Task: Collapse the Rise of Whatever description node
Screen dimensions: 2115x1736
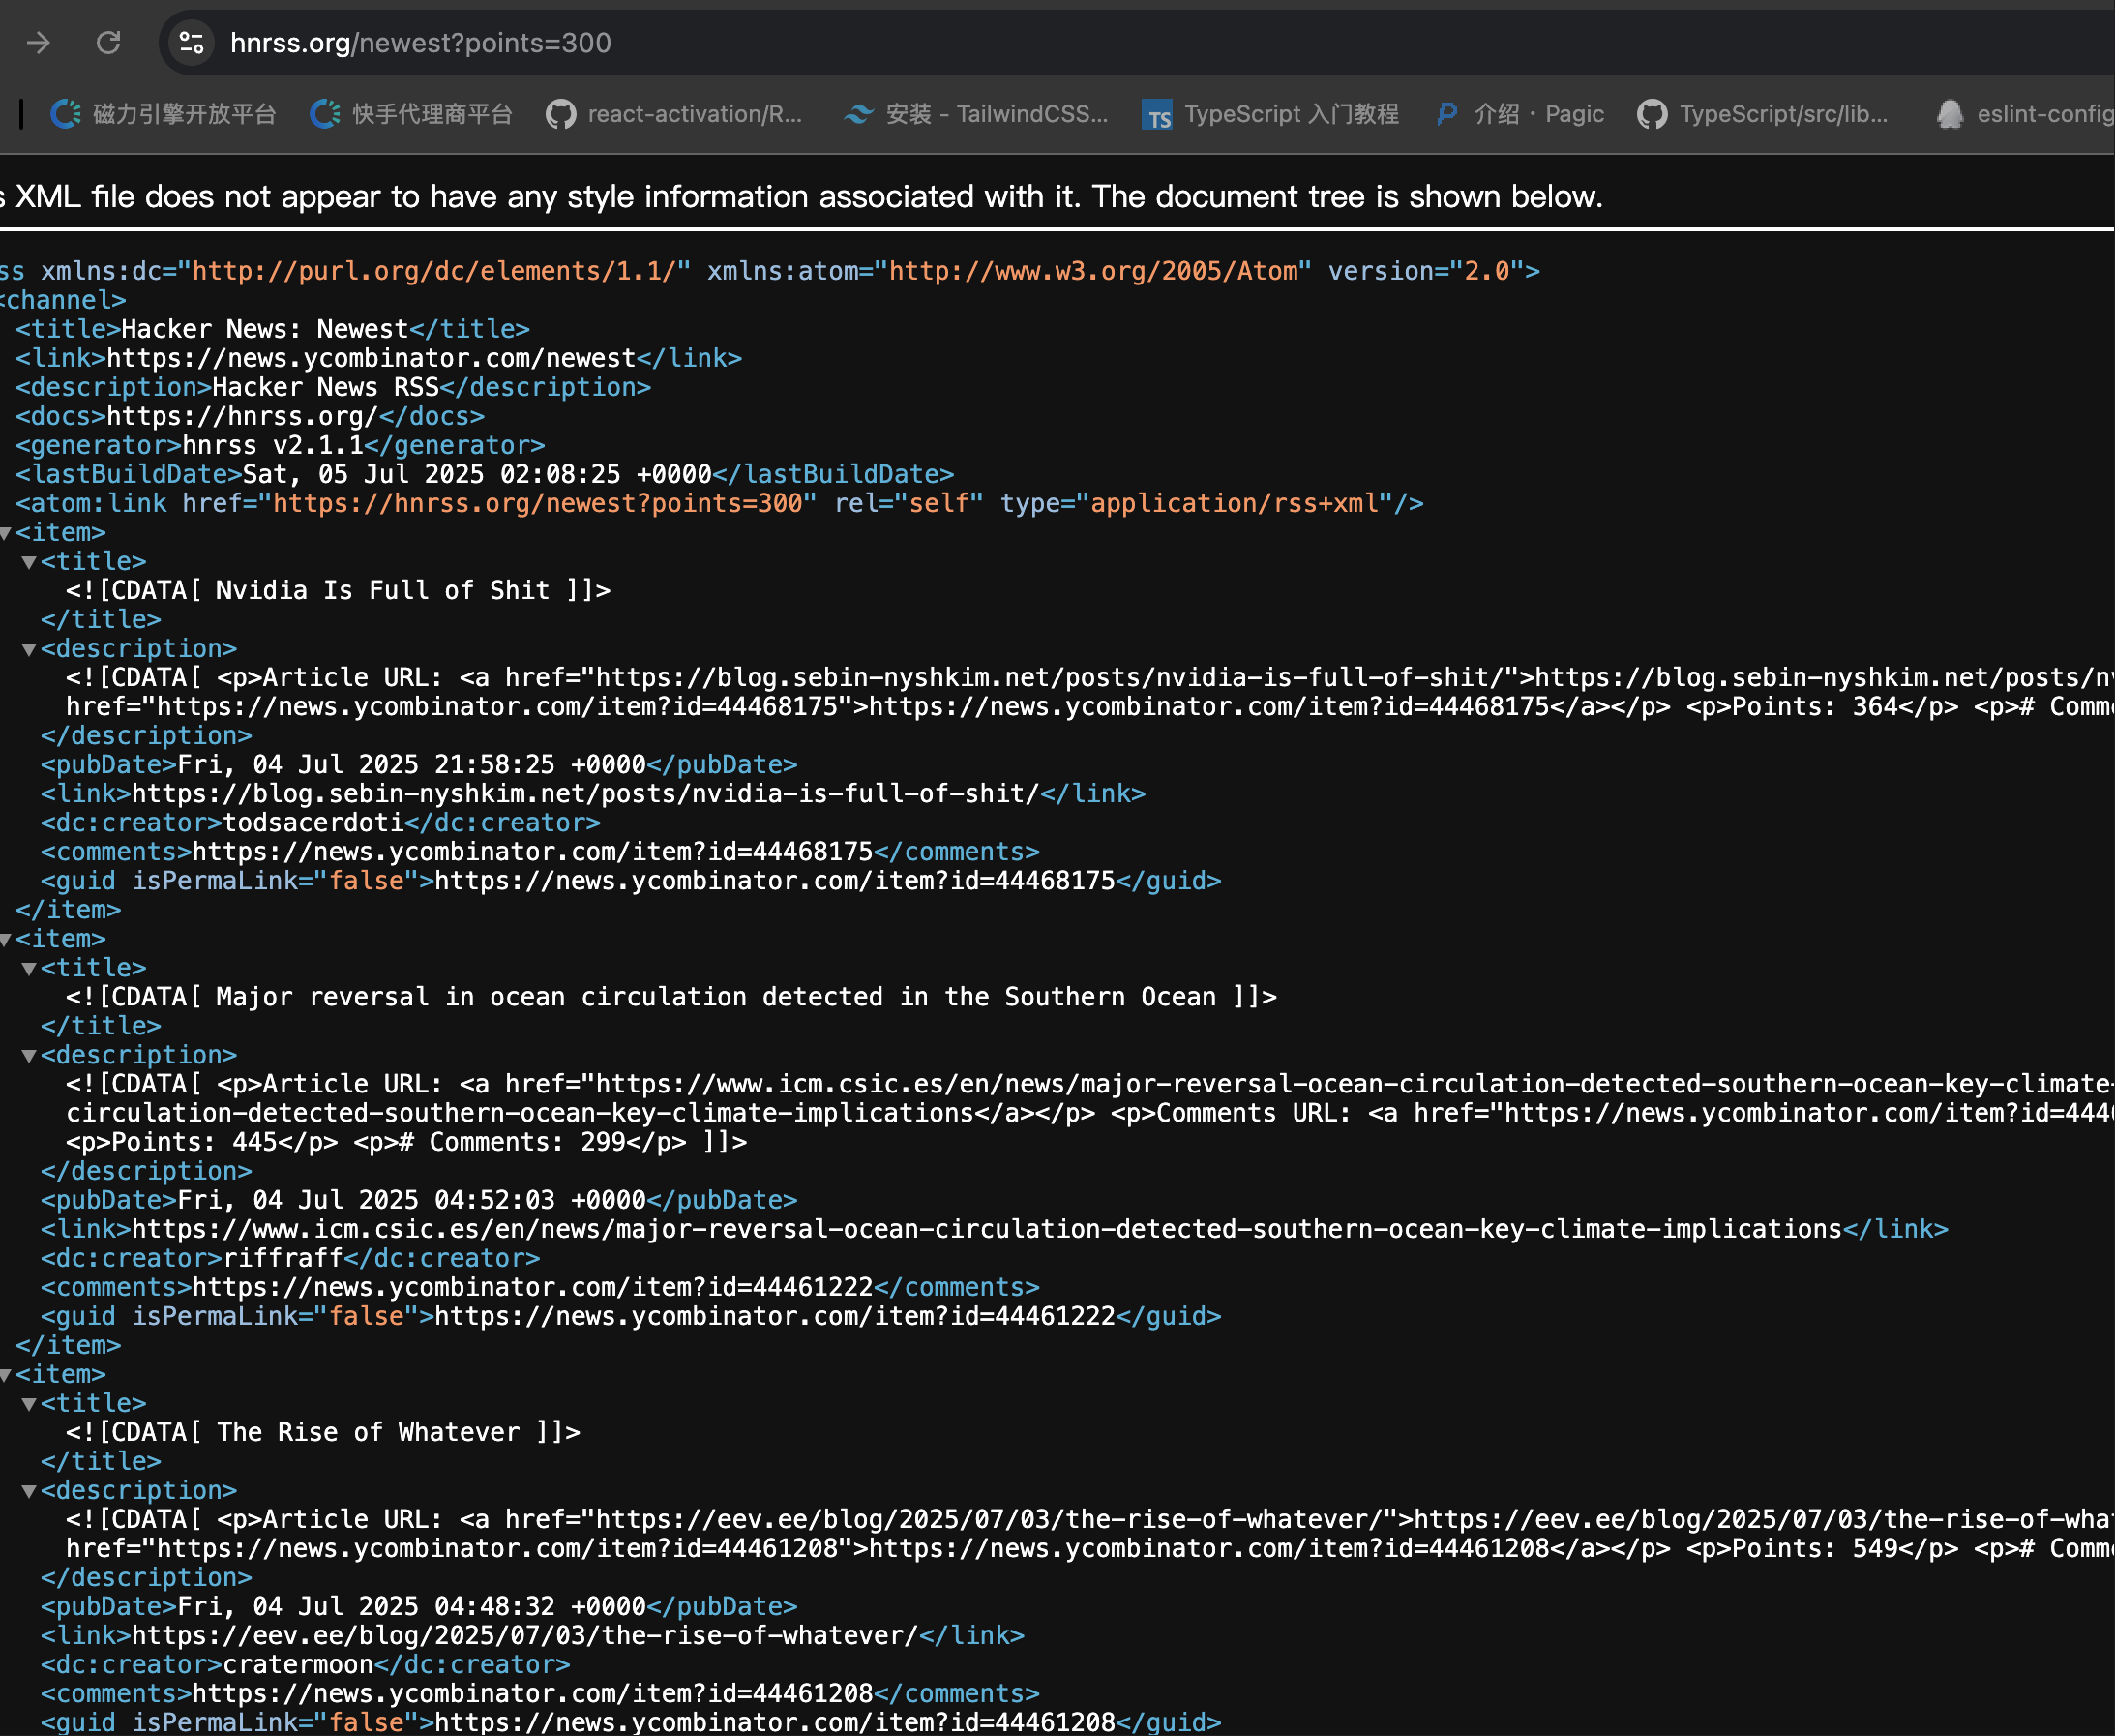Action: click(29, 1492)
